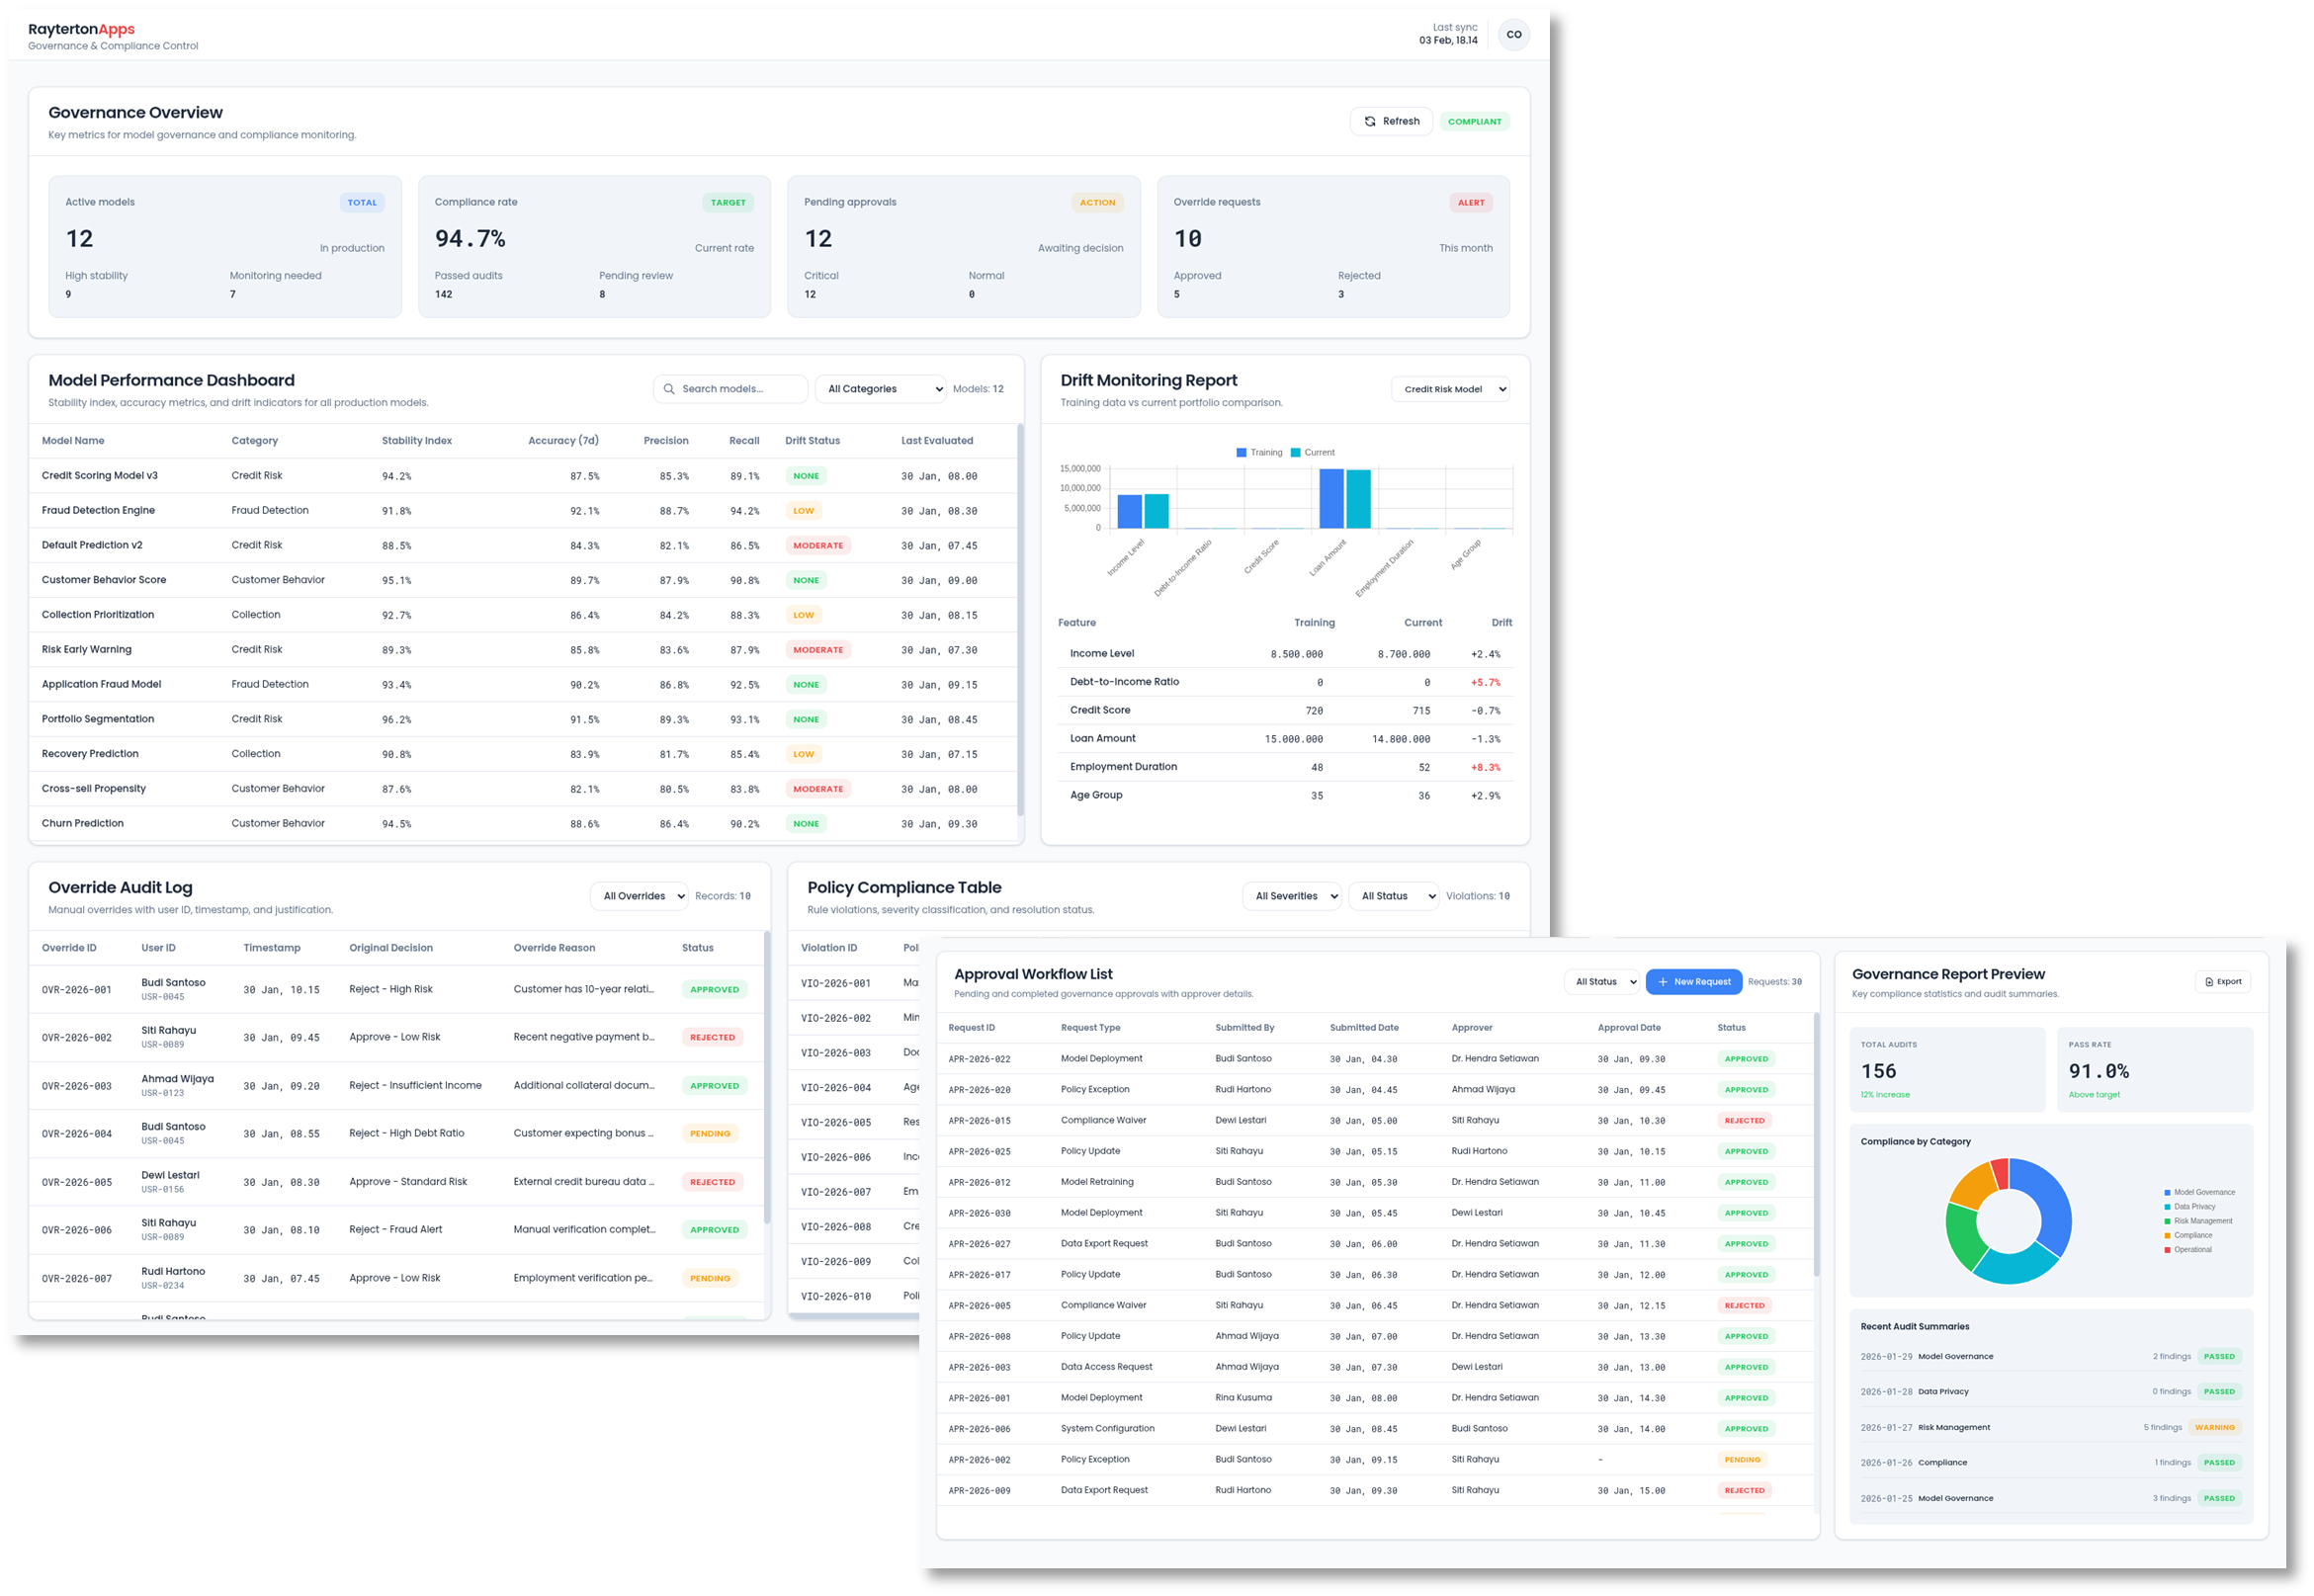This screenshot has height=1596, width=2314.
Task: Toggle the Training legend in the drift chart
Action: click(x=1259, y=452)
